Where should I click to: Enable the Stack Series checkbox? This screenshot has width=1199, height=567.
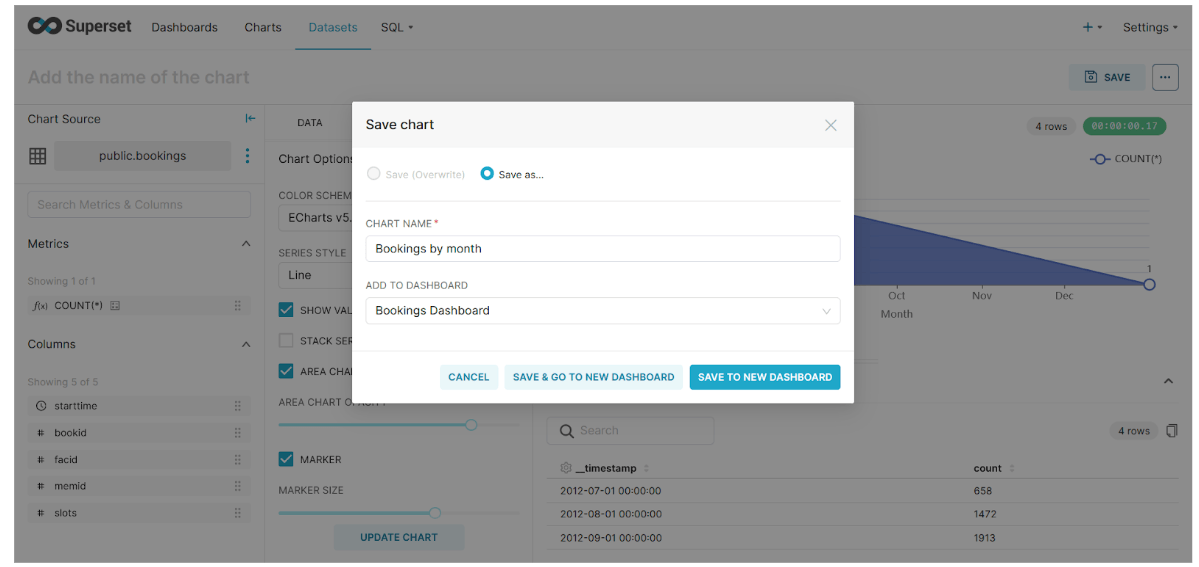tap(286, 341)
